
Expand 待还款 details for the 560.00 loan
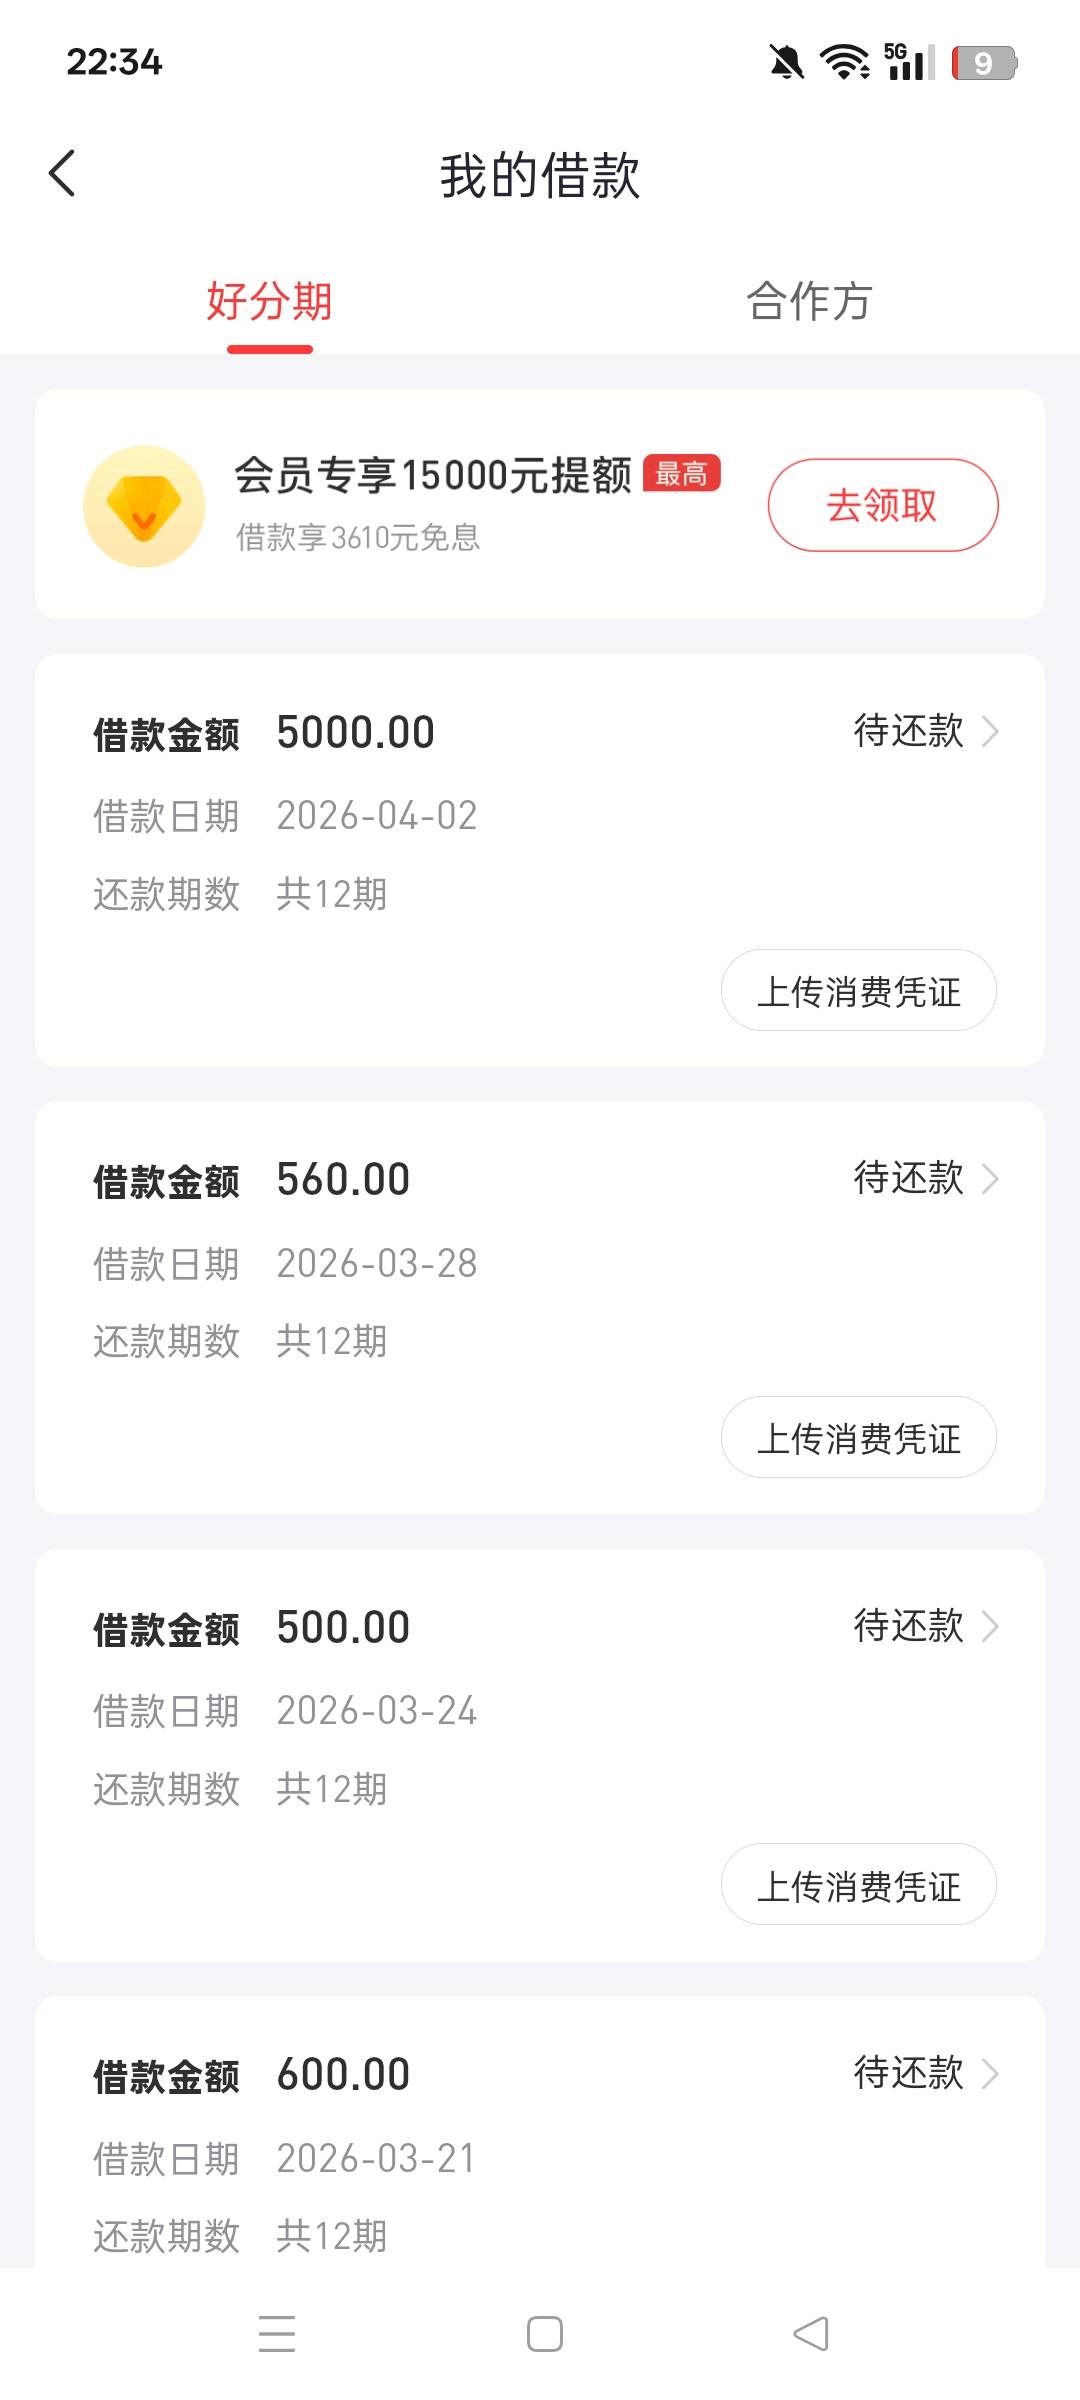tap(925, 1179)
